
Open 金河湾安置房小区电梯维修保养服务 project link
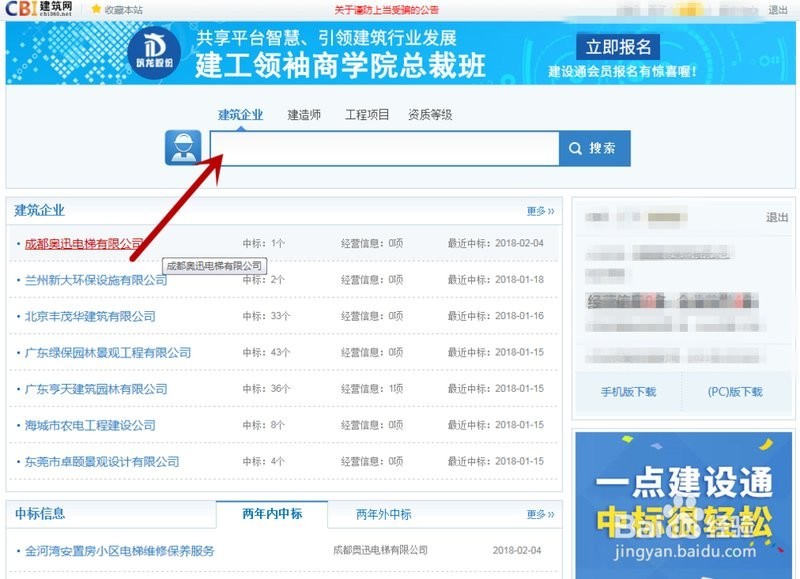tap(119, 551)
